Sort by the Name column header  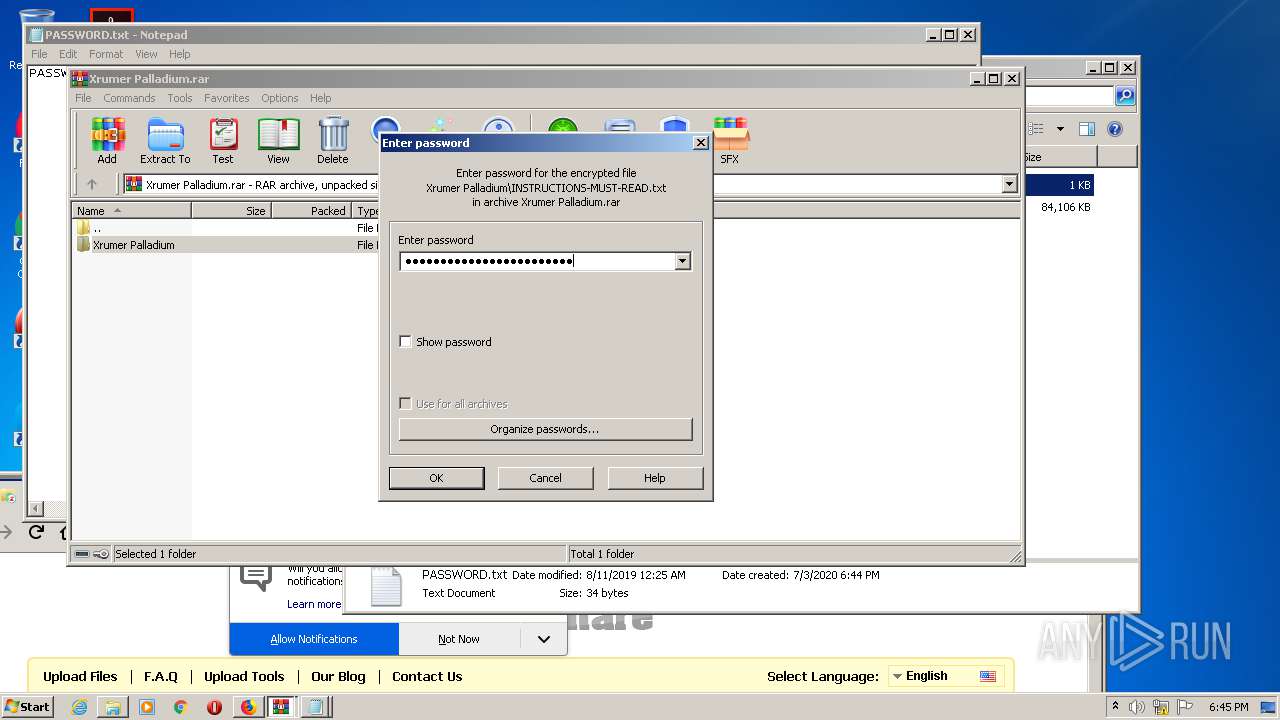pos(132,211)
